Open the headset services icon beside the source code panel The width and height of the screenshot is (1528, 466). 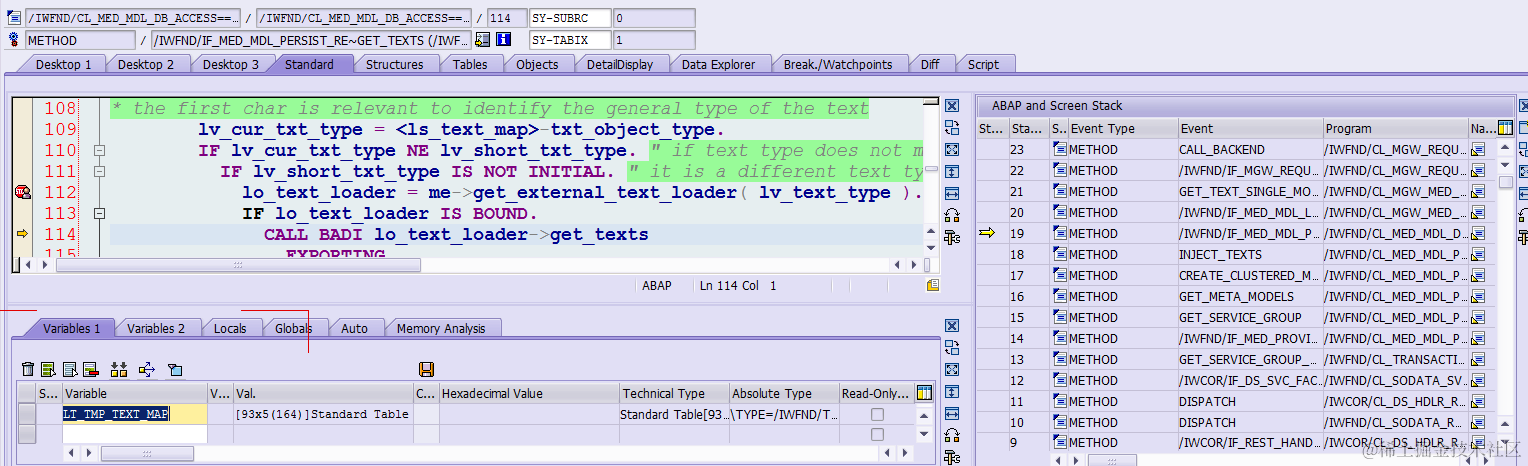coord(952,216)
